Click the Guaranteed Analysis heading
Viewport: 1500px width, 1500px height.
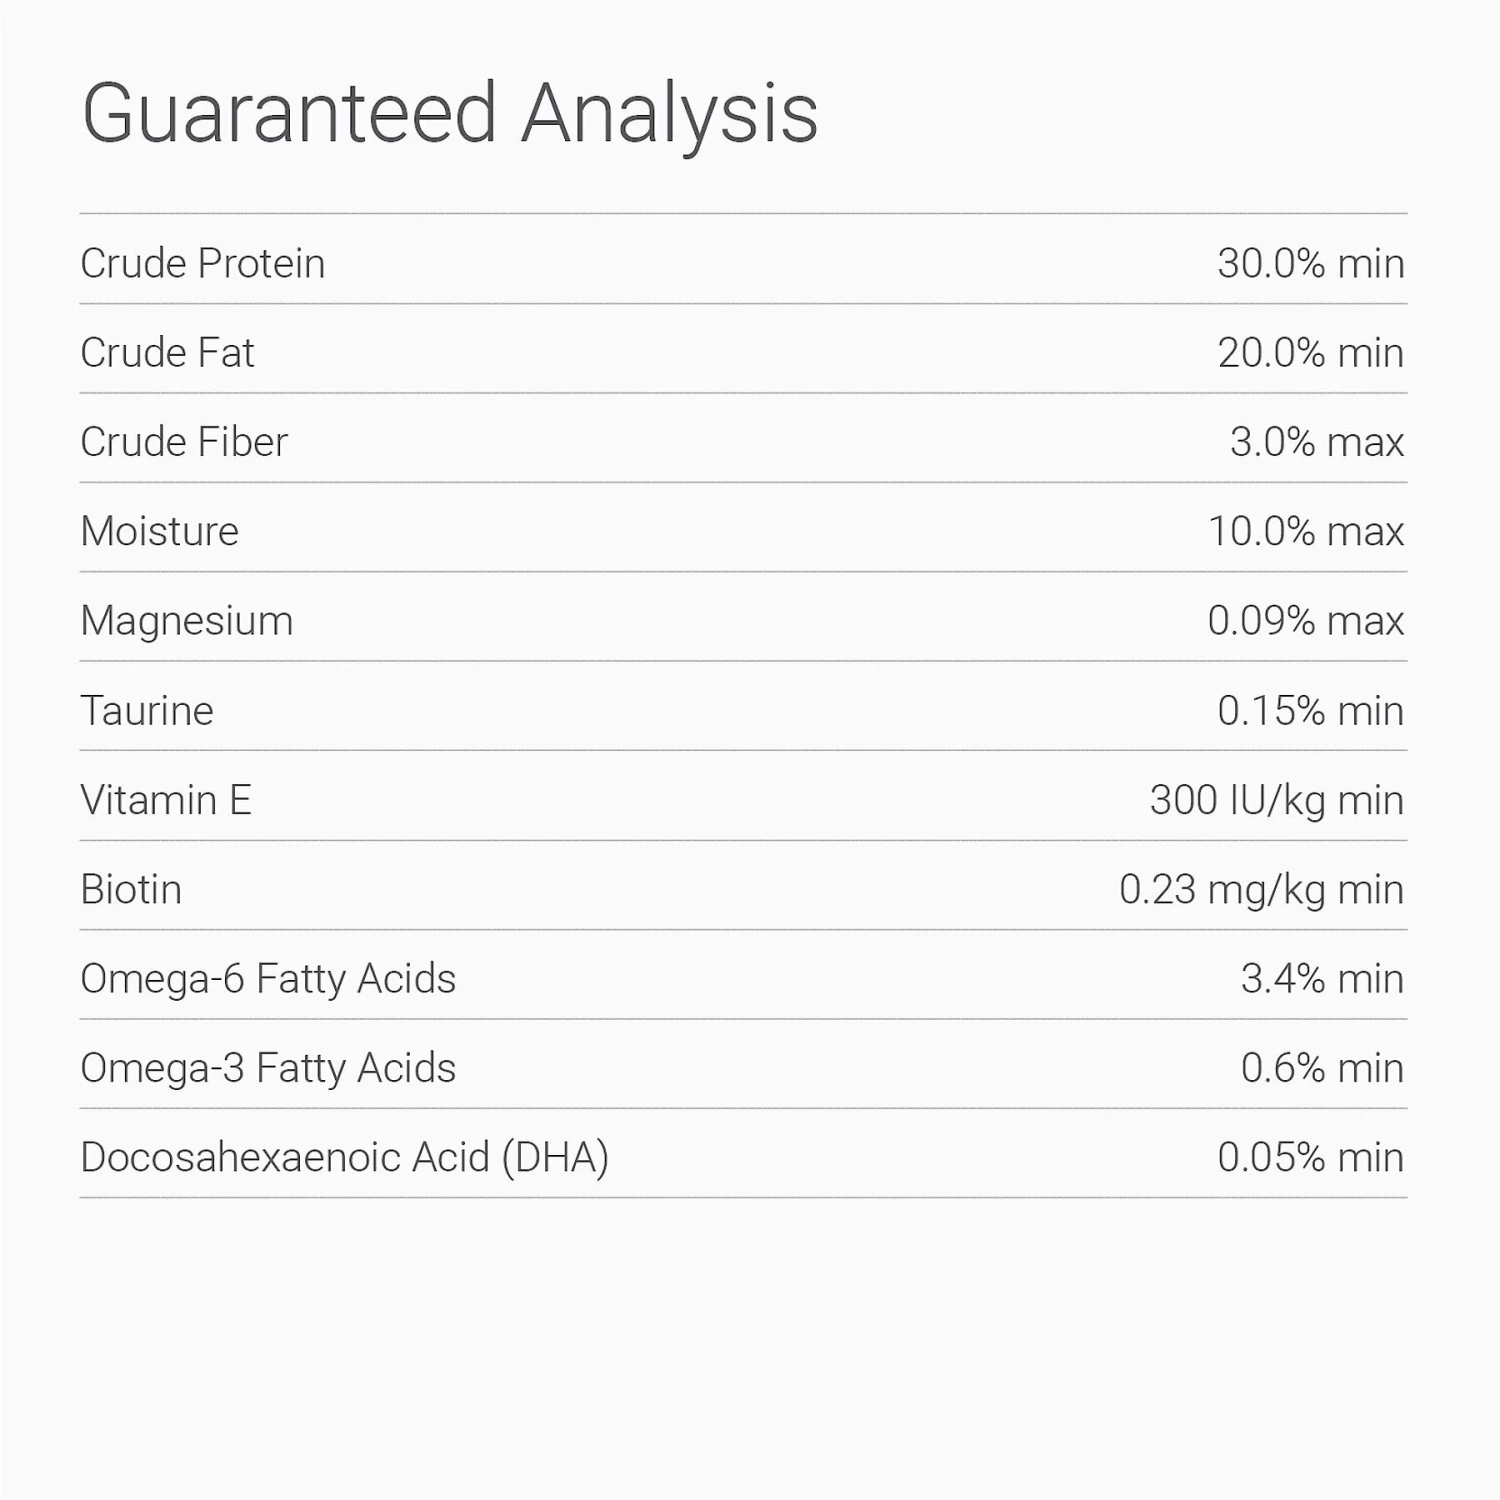(x=450, y=113)
